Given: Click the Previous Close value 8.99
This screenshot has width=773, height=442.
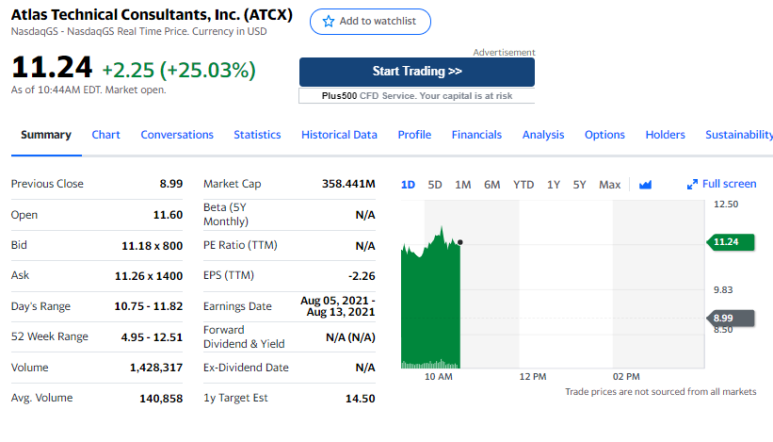Looking at the screenshot, I should point(171,184).
